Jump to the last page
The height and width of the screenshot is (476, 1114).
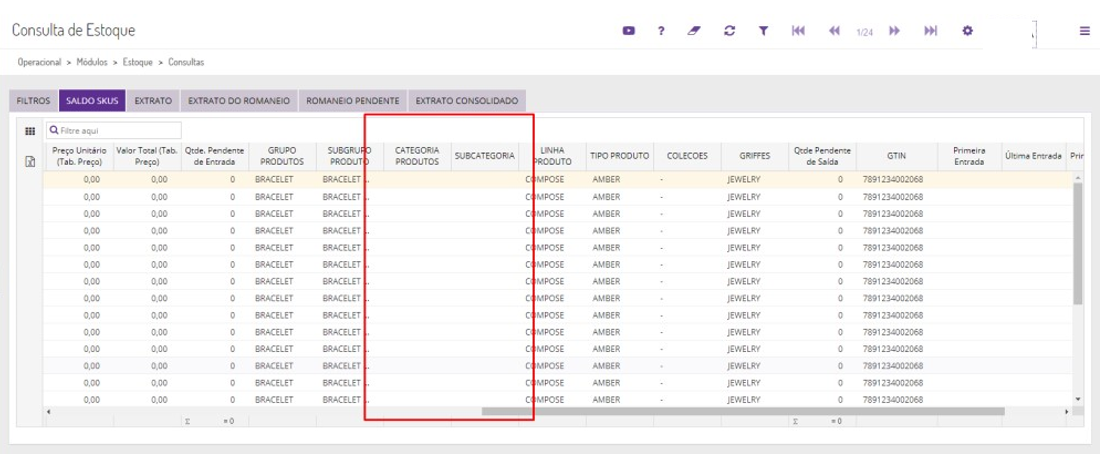point(930,31)
